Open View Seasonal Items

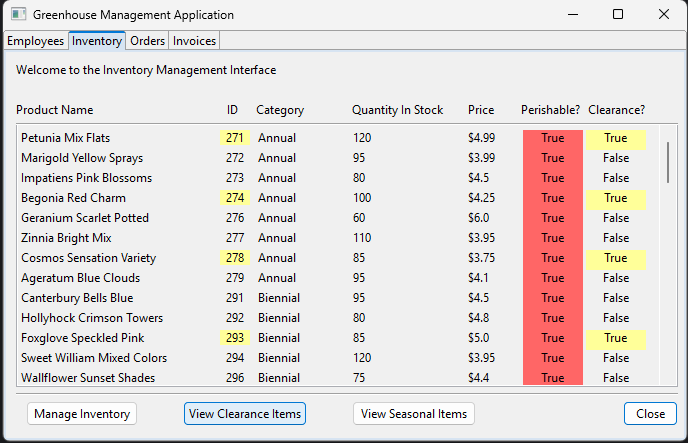(414, 413)
